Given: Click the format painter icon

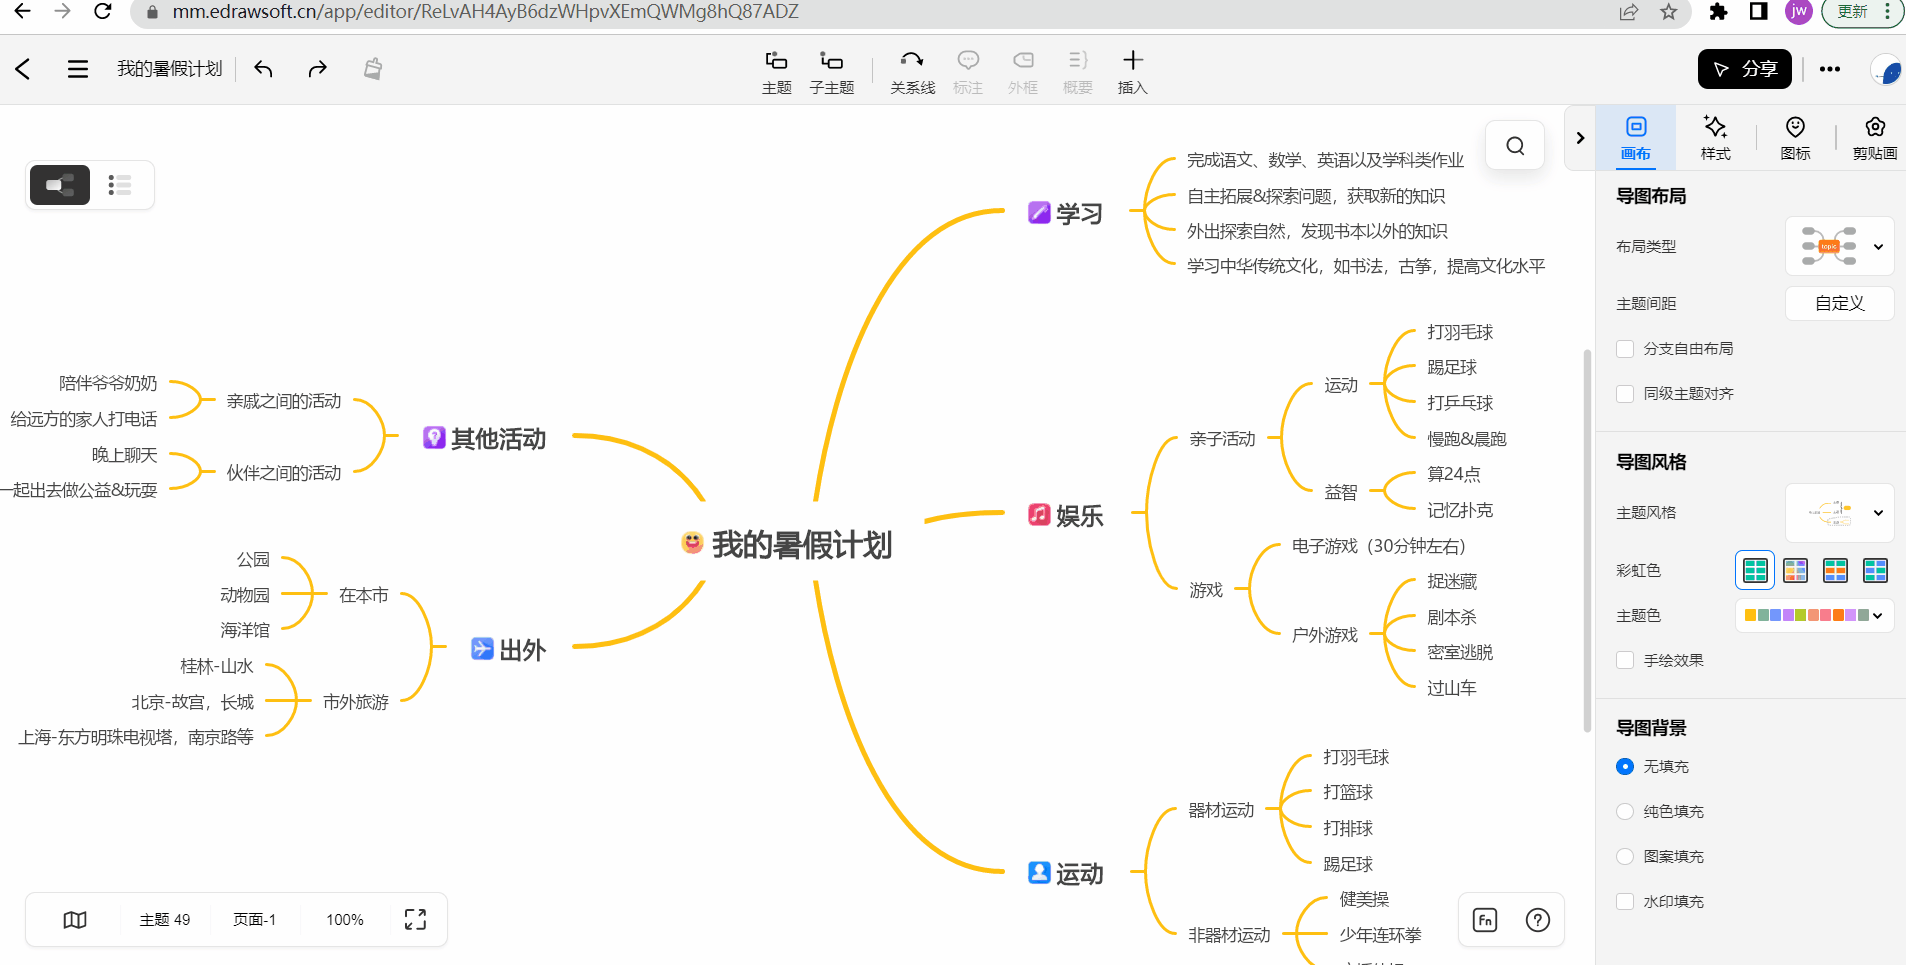Looking at the screenshot, I should [372, 69].
